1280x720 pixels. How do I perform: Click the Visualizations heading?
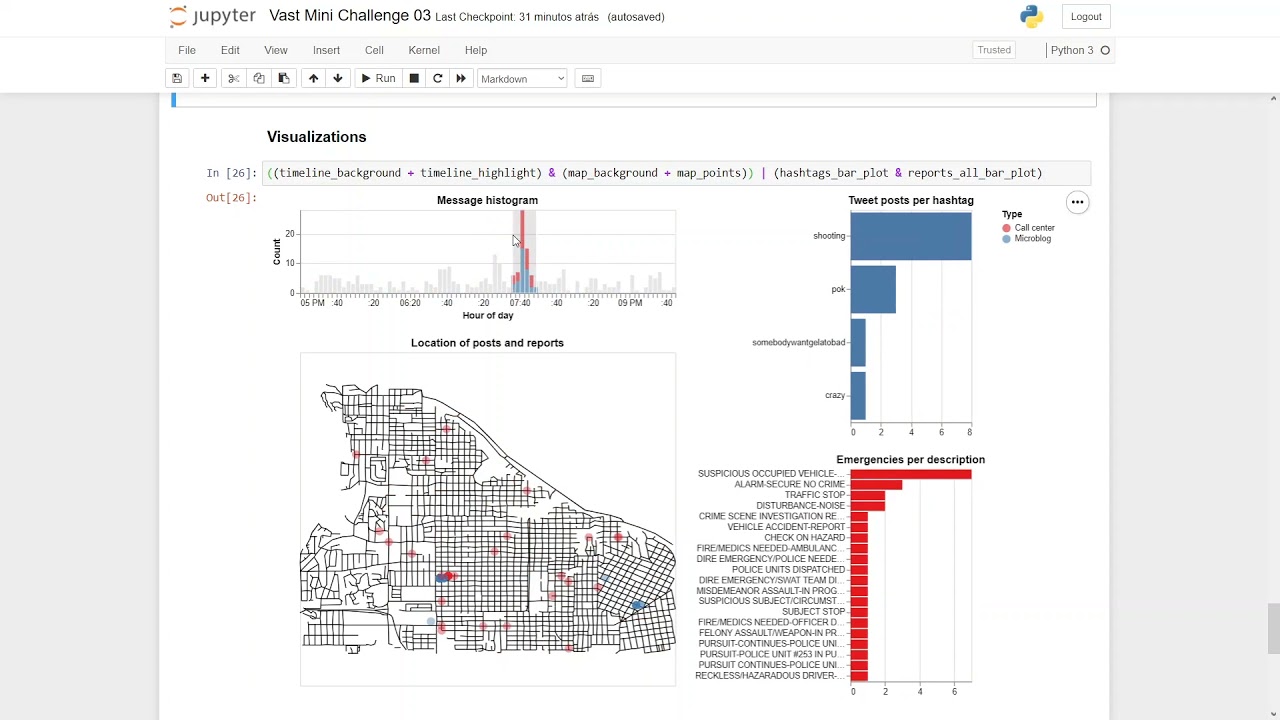pyautogui.click(x=317, y=137)
